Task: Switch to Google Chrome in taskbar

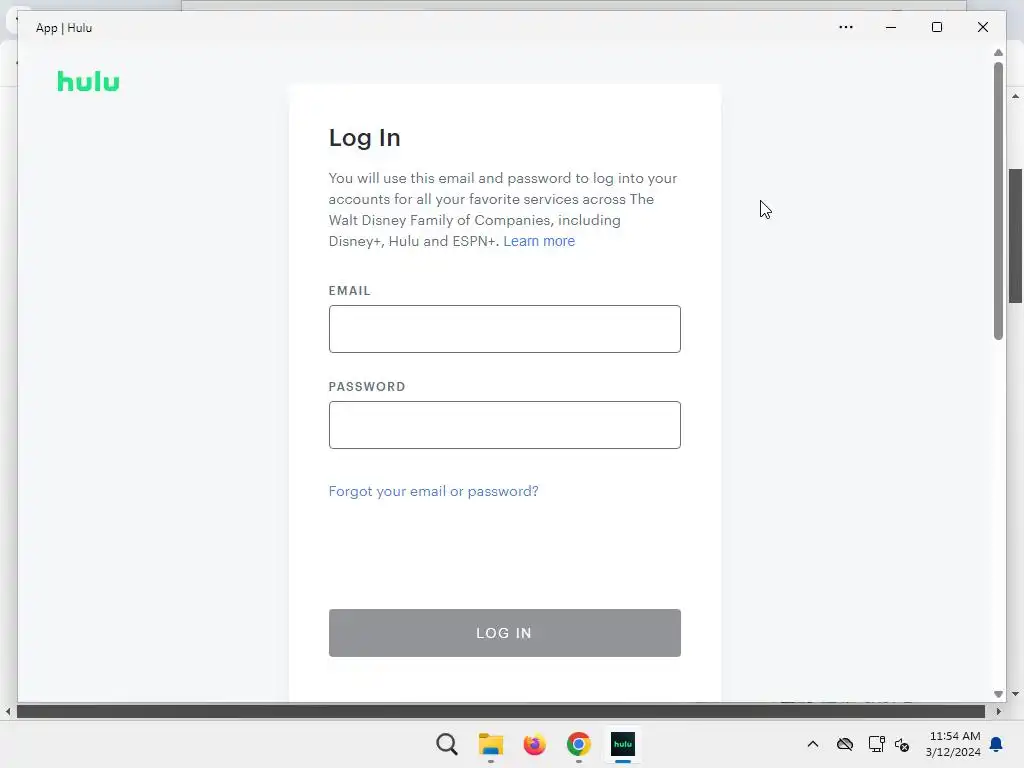Action: click(579, 744)
